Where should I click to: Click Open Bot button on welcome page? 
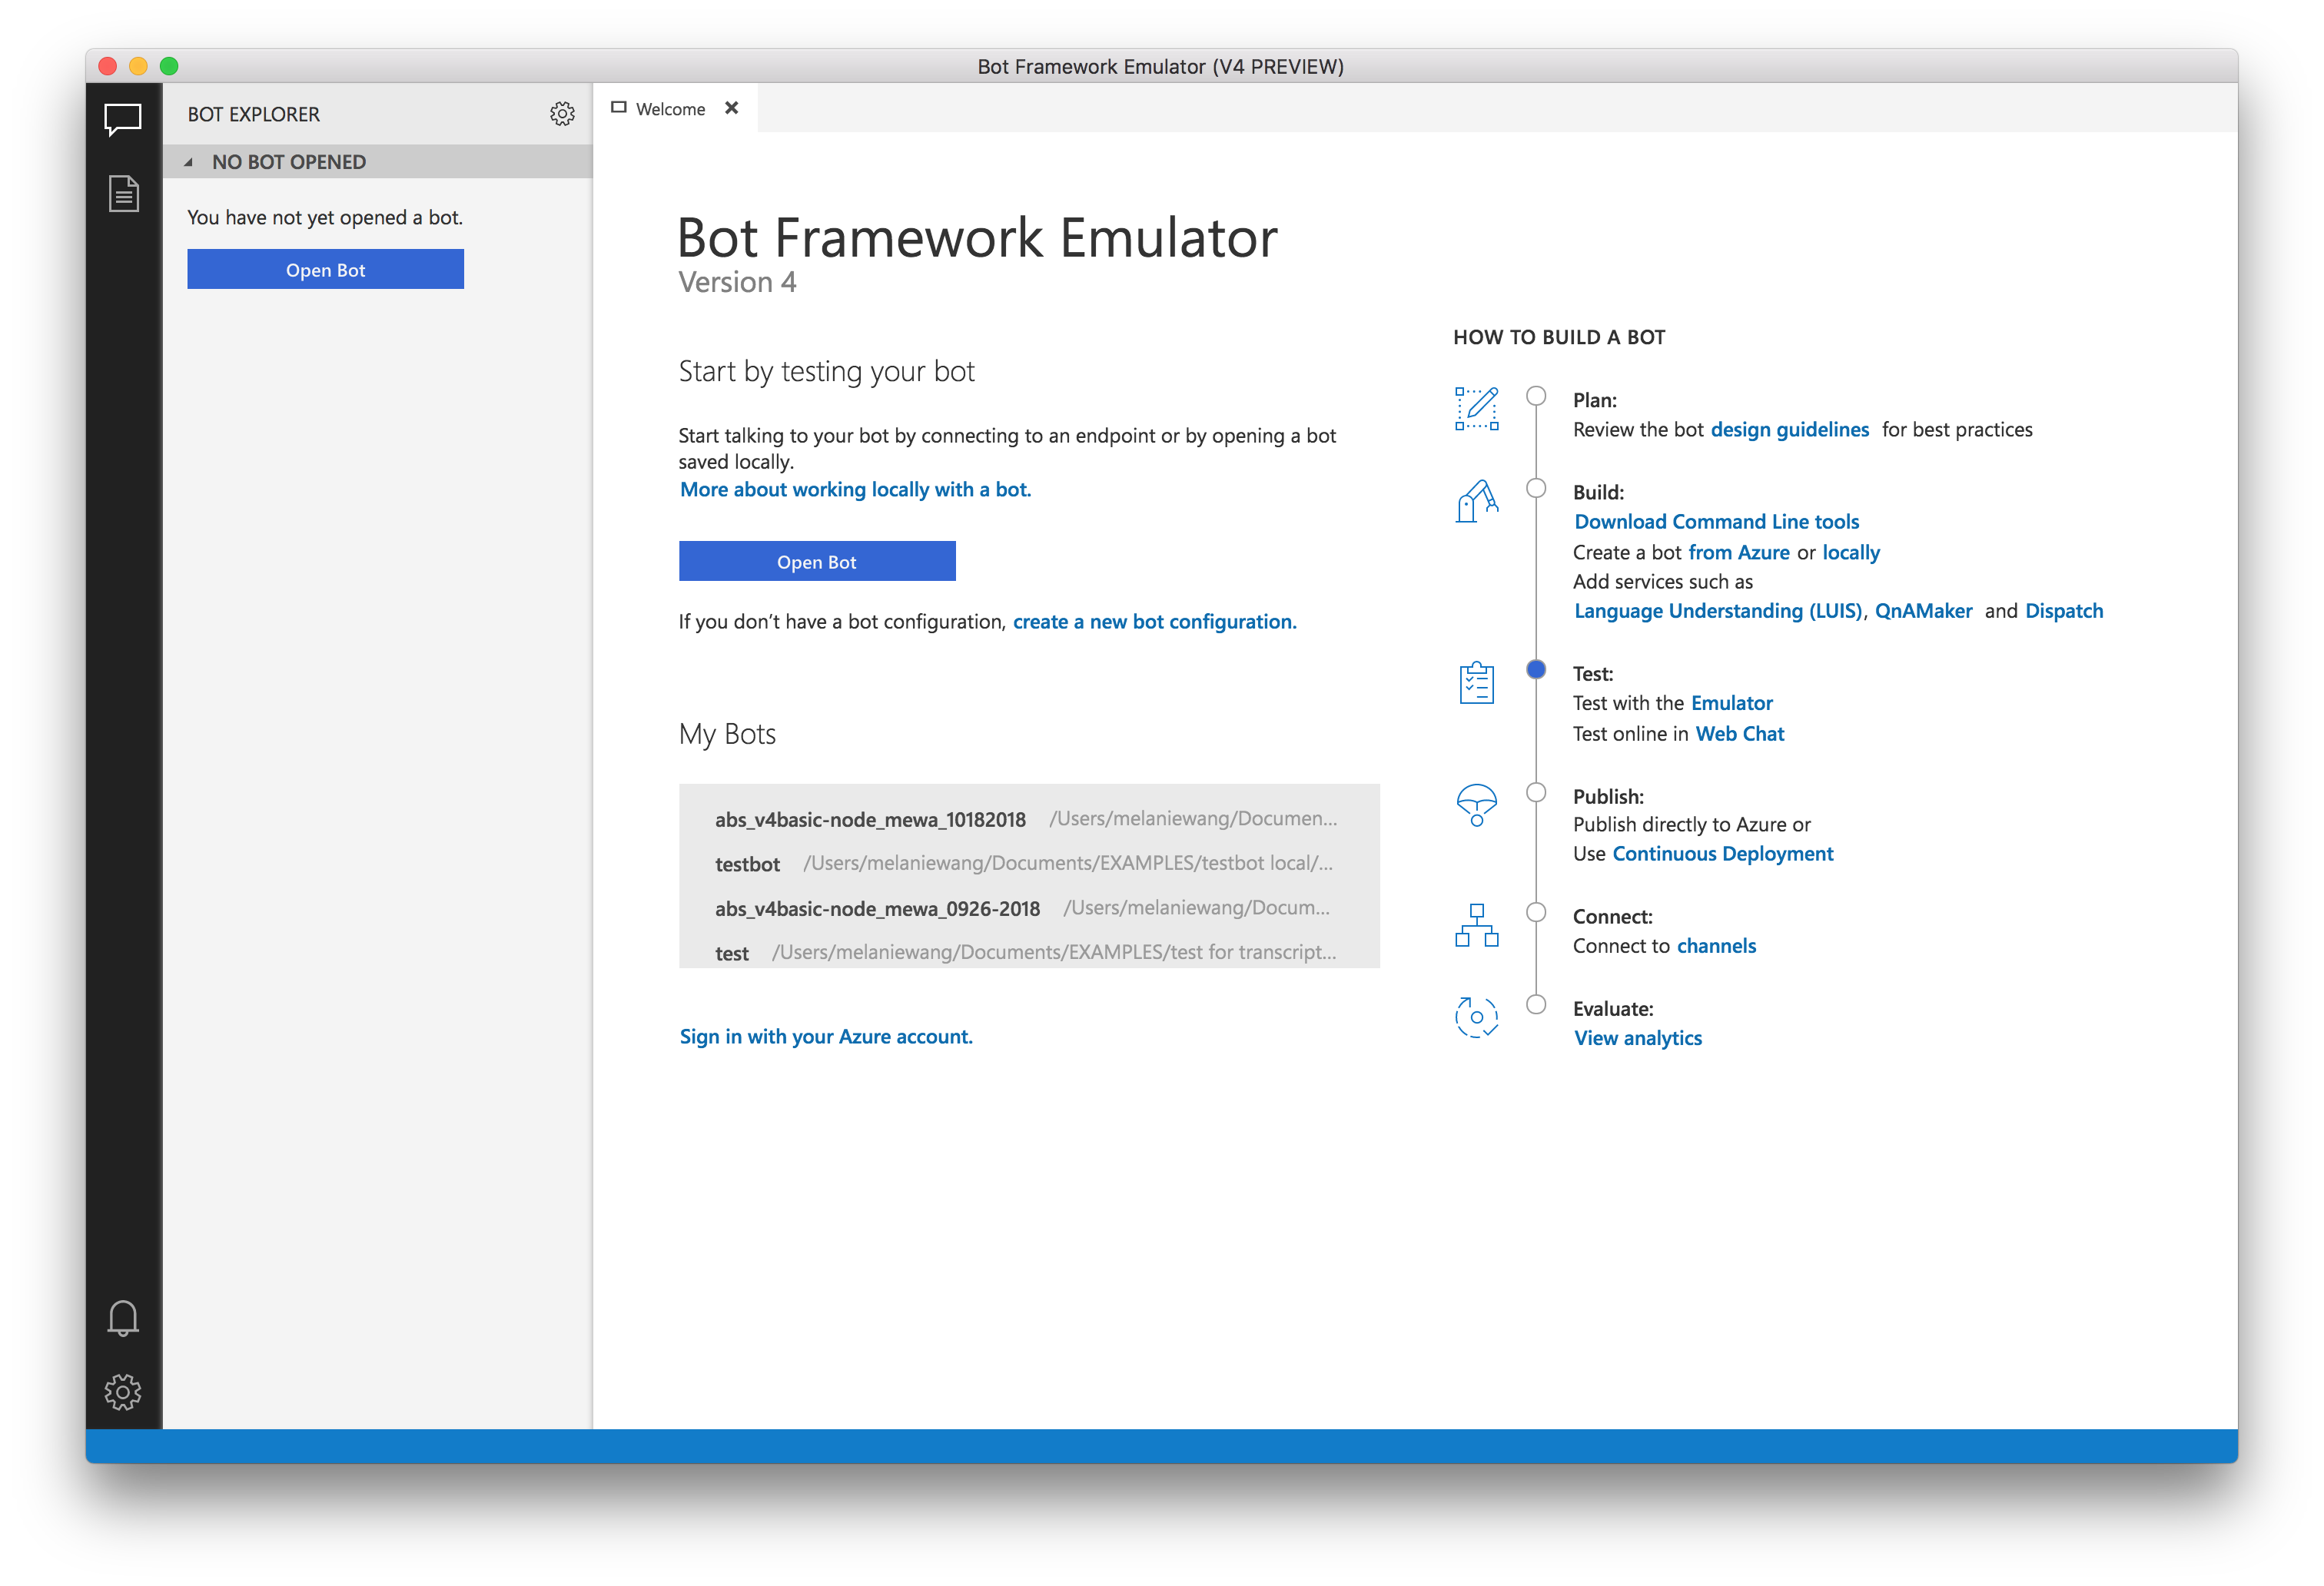coord(817,561)
